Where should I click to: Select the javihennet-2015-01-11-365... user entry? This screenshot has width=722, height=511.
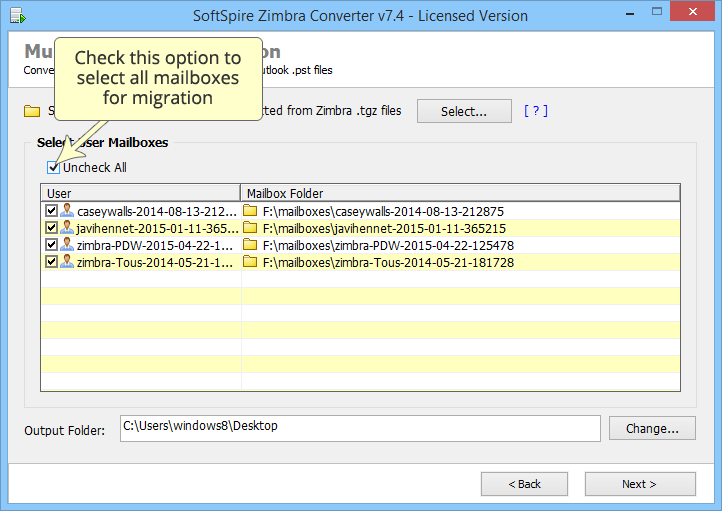tap(157, 228)
